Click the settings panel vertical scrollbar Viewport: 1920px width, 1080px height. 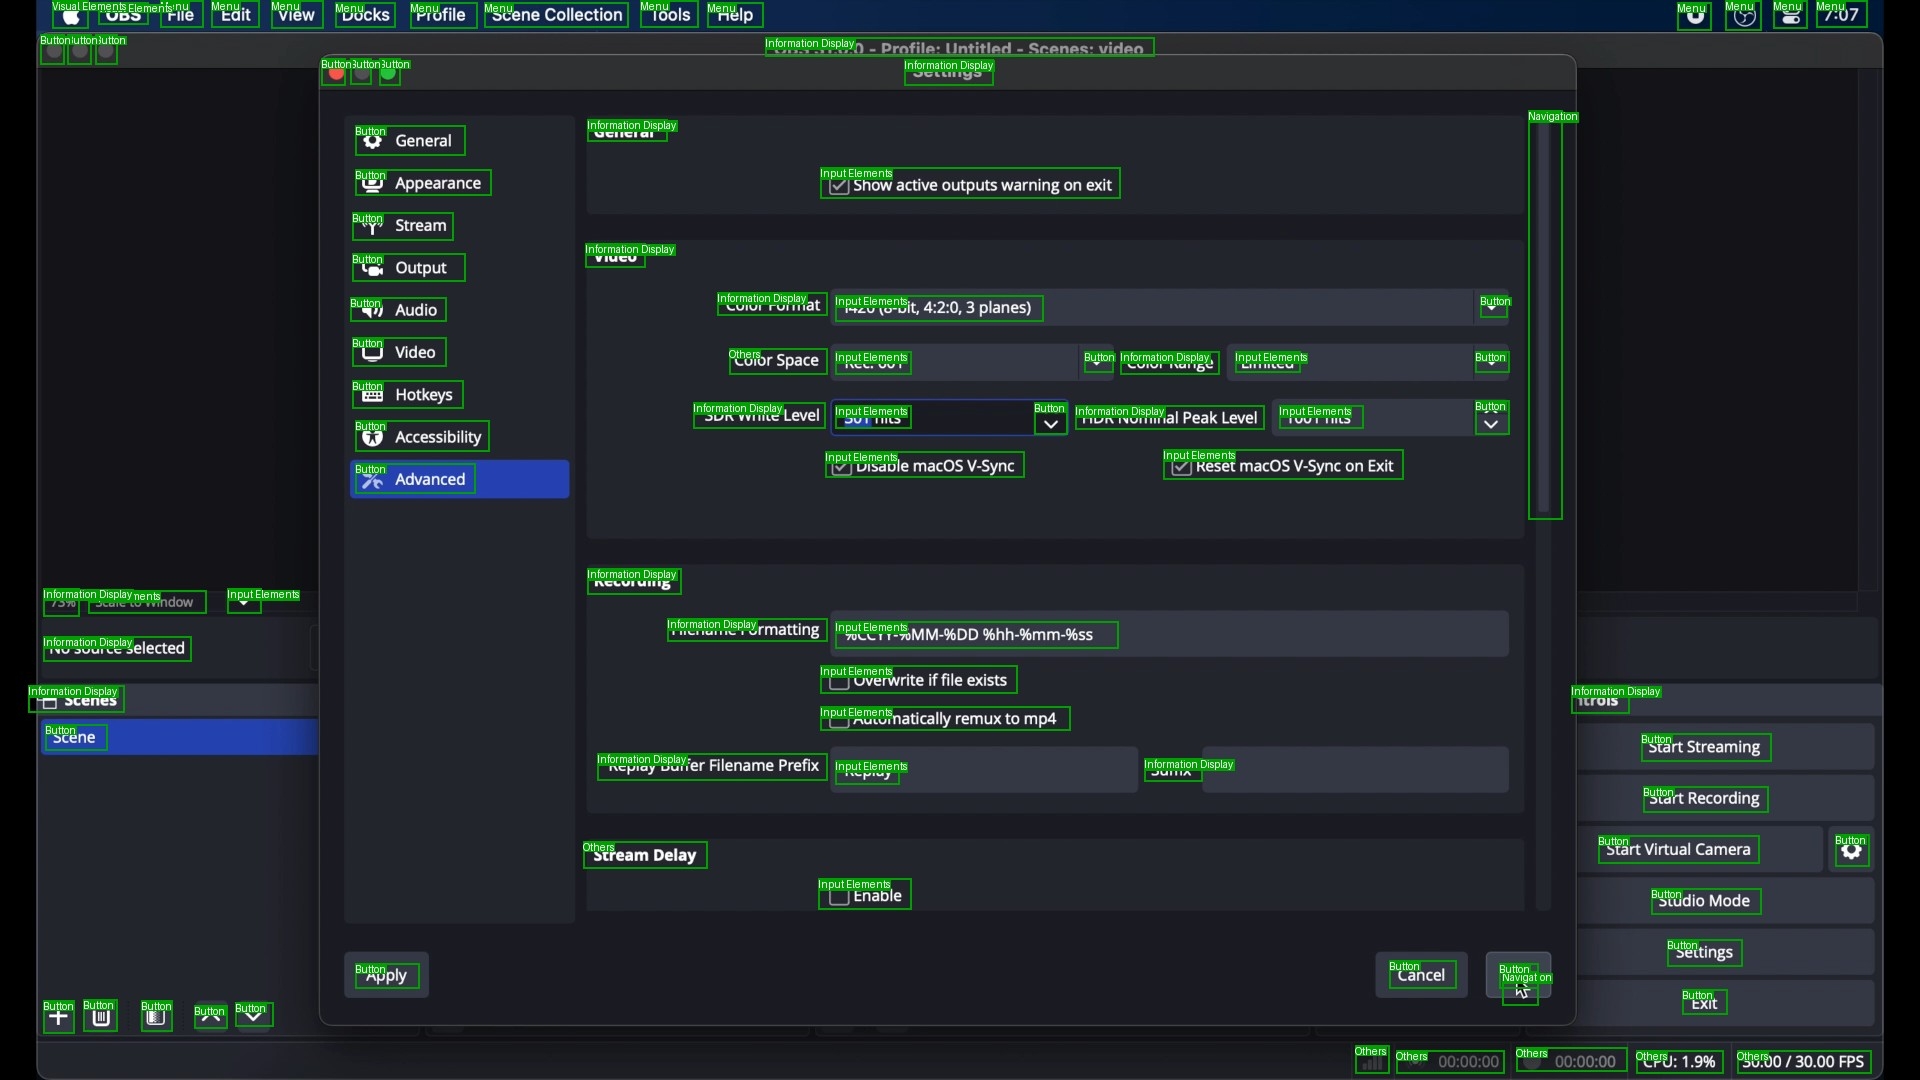(x=1546, y=320)
